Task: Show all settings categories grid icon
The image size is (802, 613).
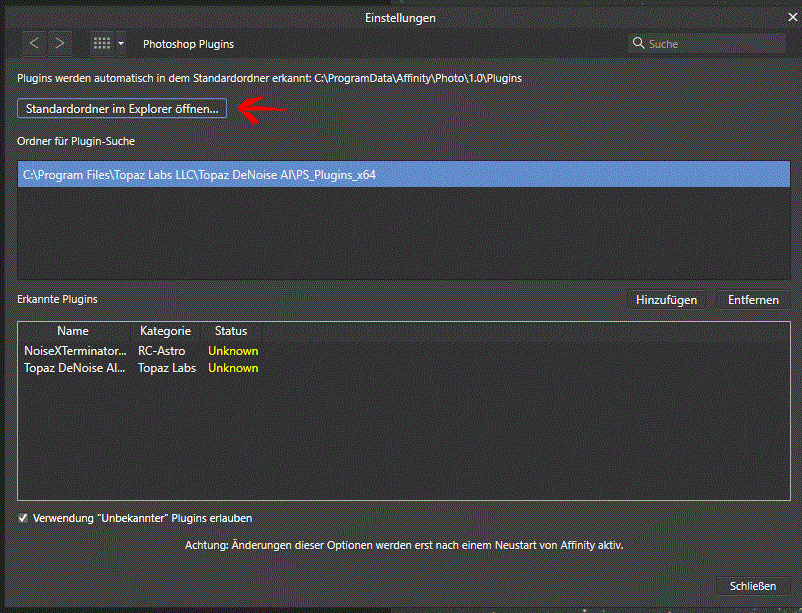Action: 102,43
